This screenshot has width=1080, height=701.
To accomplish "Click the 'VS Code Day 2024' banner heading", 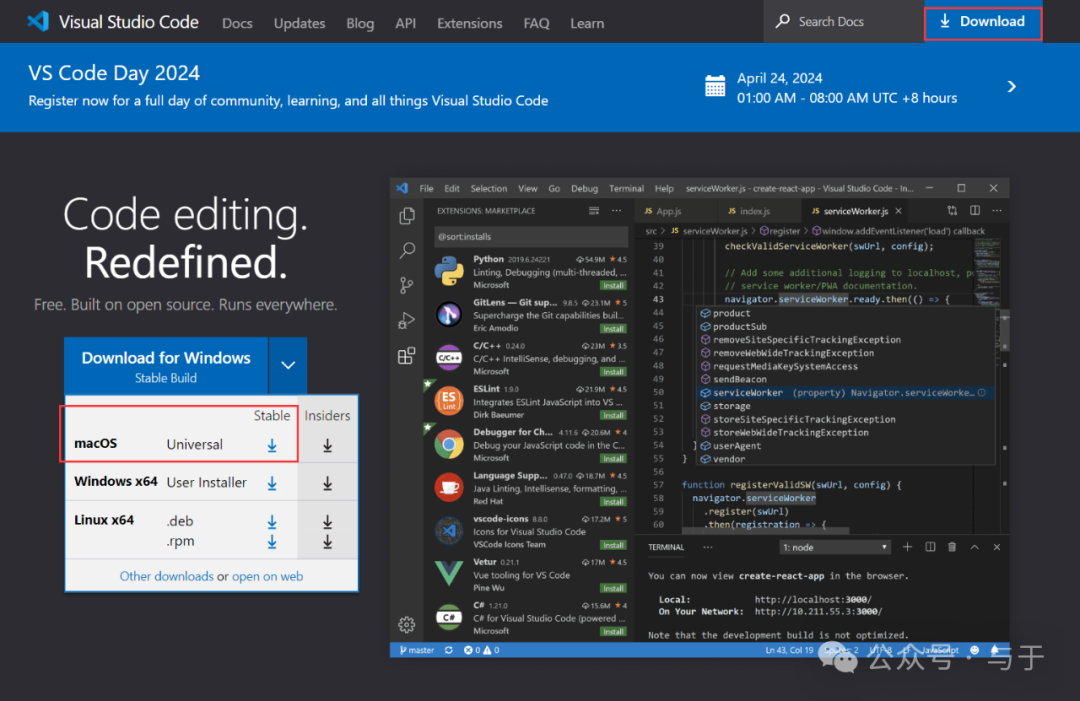I will click(114, 73).
